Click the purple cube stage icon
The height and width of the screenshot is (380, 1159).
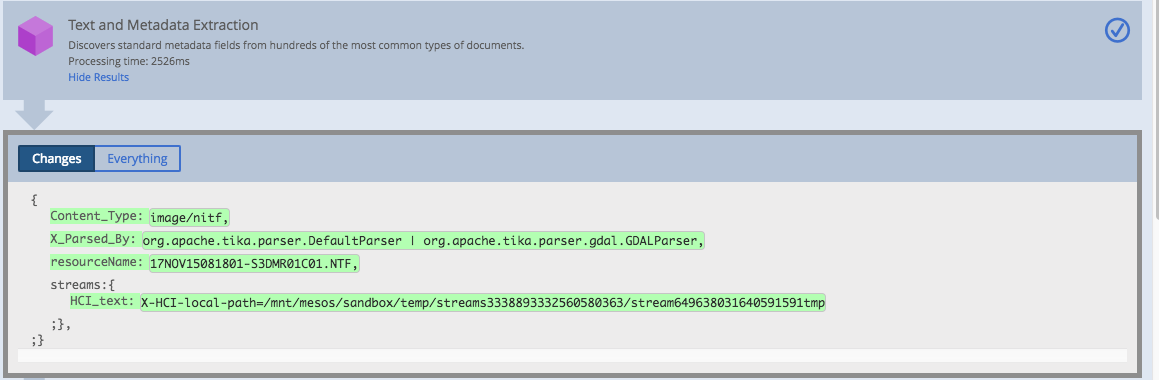pos(36,36)
